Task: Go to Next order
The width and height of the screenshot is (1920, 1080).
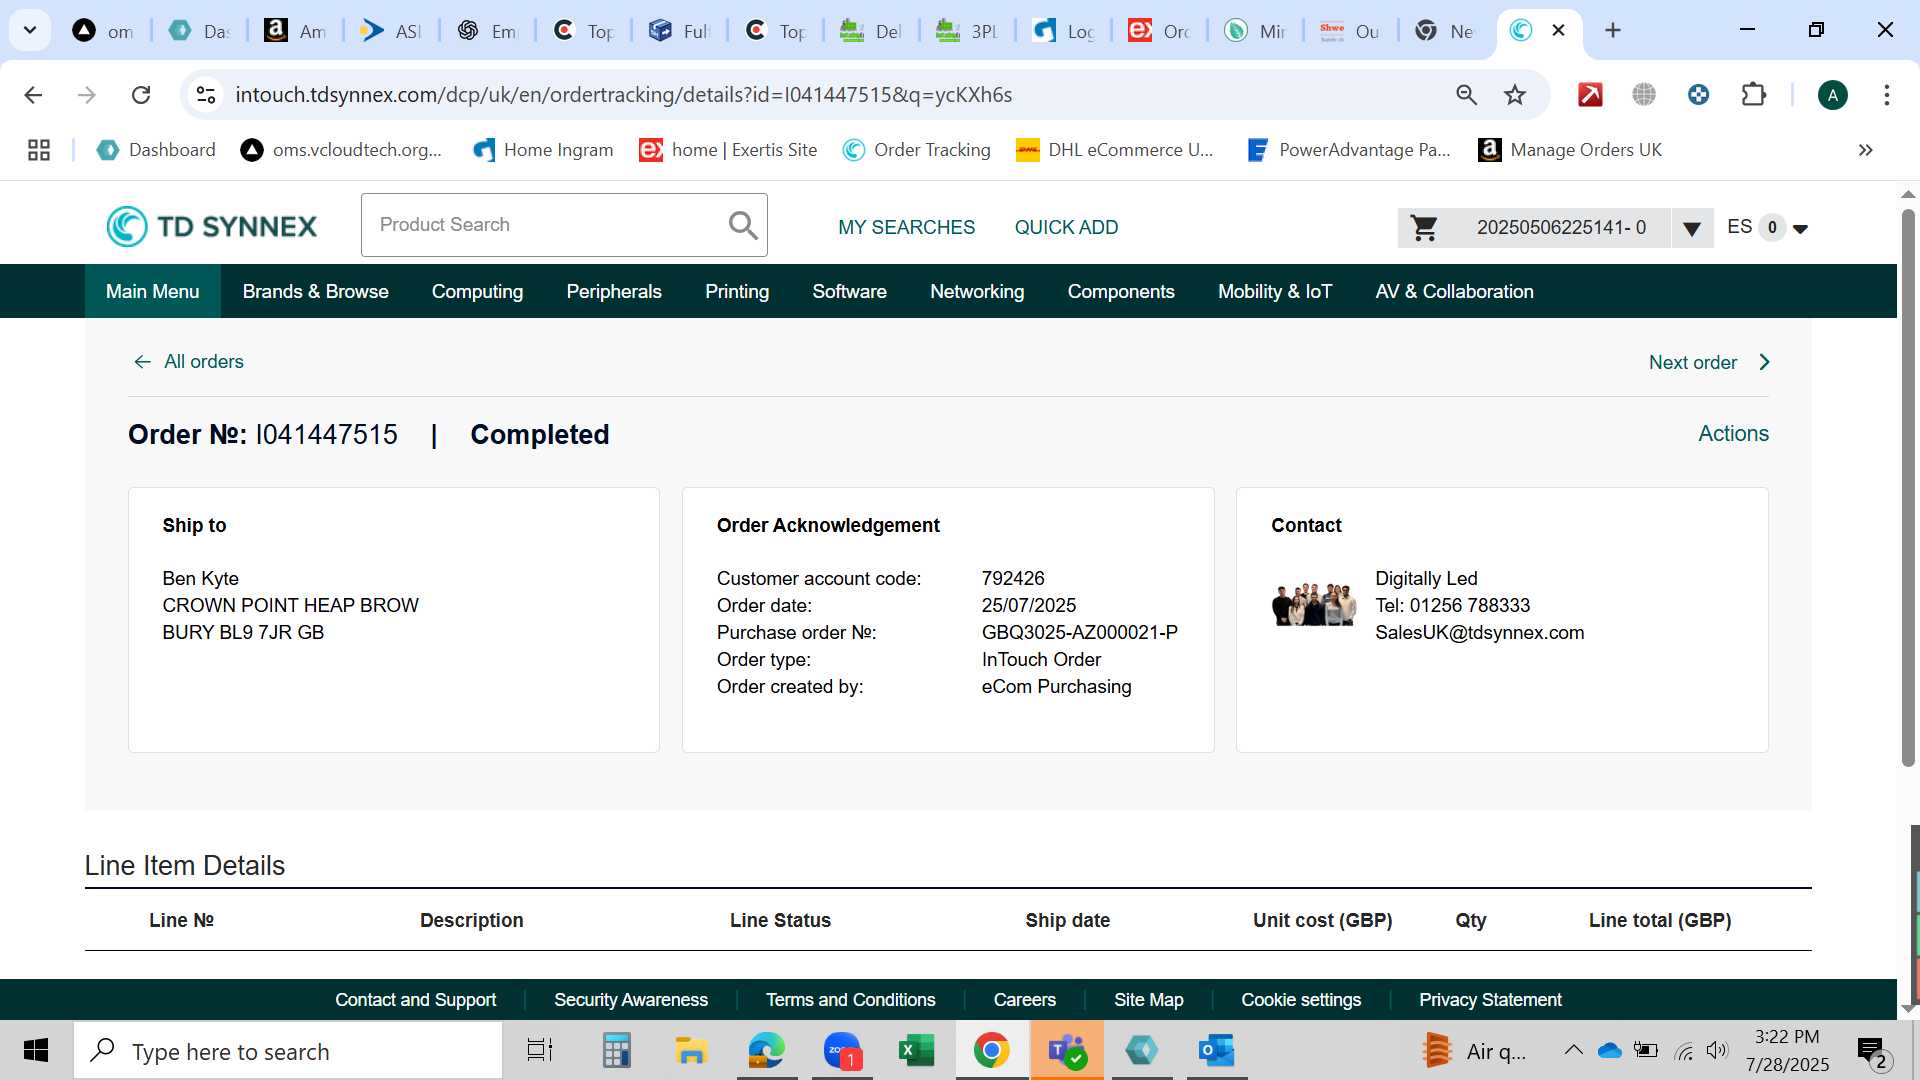Action: point(1692,362)
